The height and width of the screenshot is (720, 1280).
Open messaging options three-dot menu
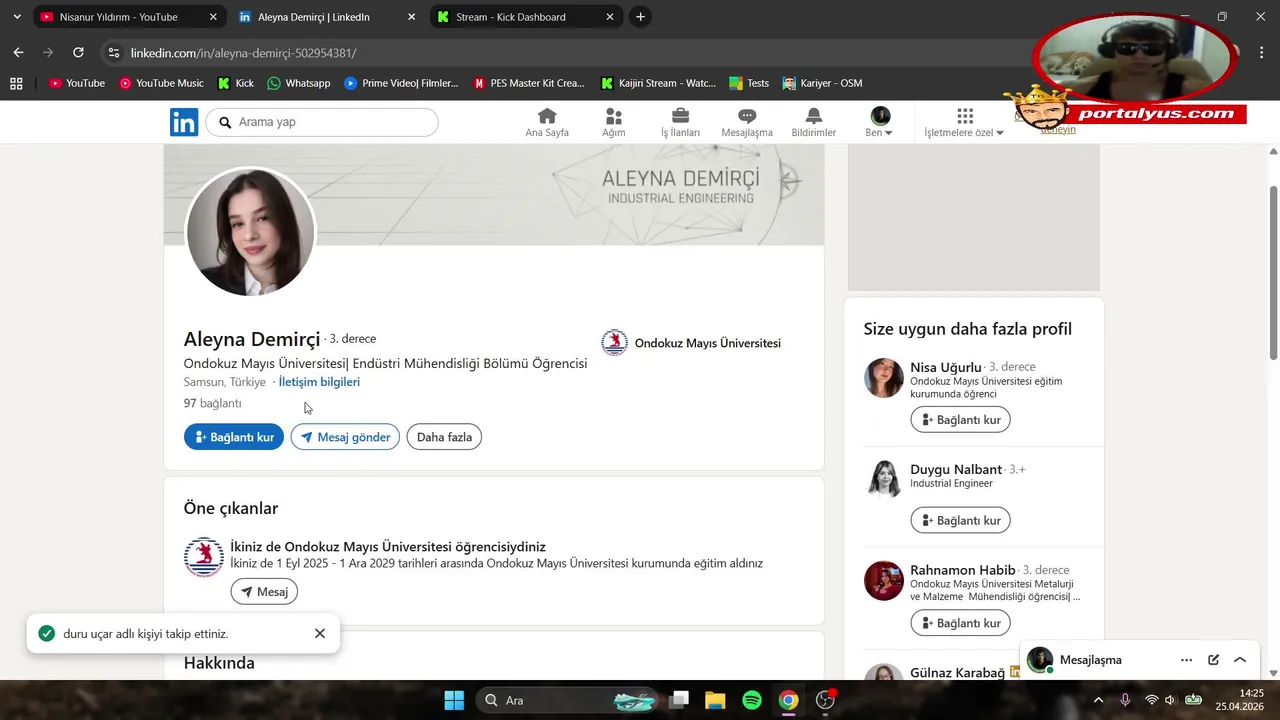pyautogui.click(x=1186, y=660)
